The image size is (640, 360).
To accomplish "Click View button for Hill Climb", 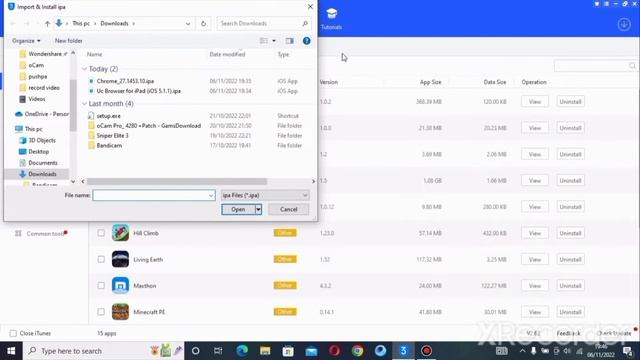I will [x=535, y=233].
